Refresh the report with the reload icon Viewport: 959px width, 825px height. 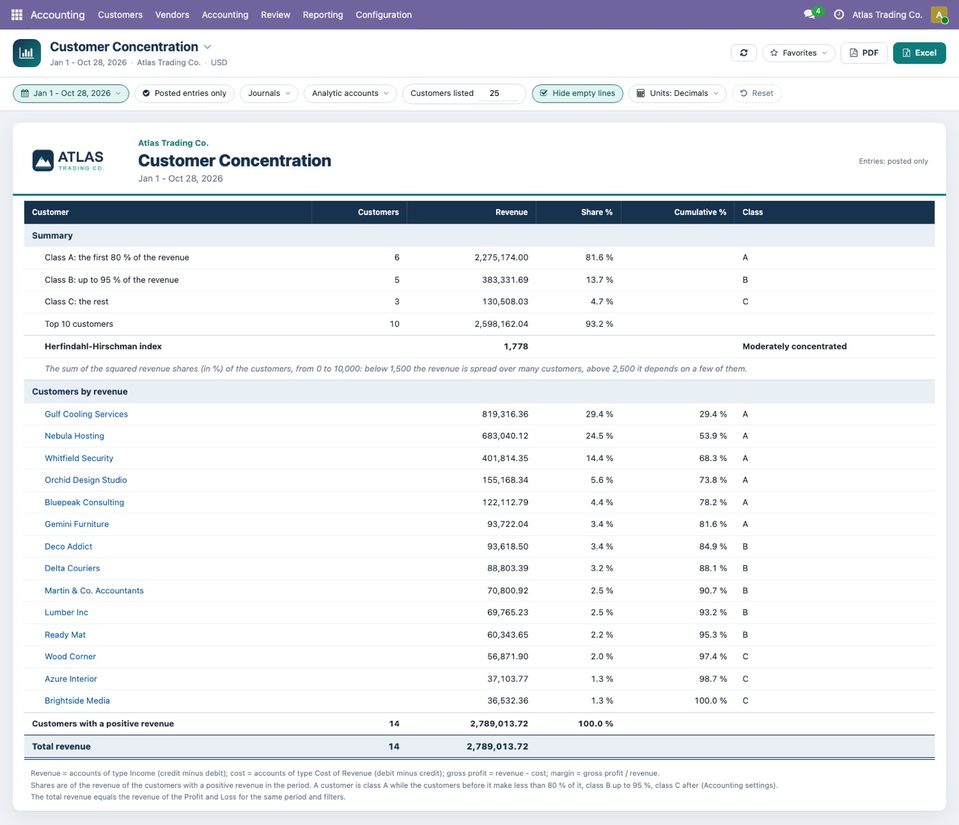pos(744,53)
